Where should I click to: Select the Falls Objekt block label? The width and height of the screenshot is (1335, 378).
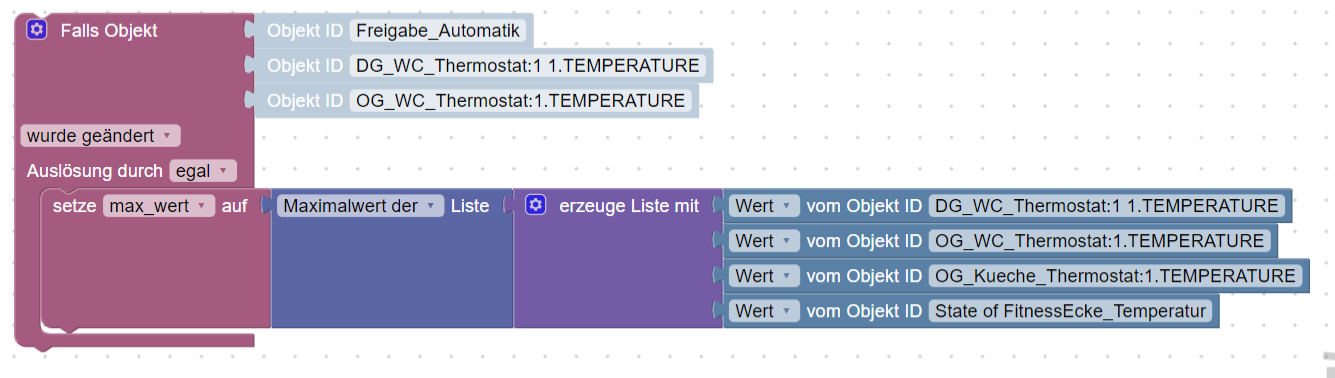pos(109,30)
